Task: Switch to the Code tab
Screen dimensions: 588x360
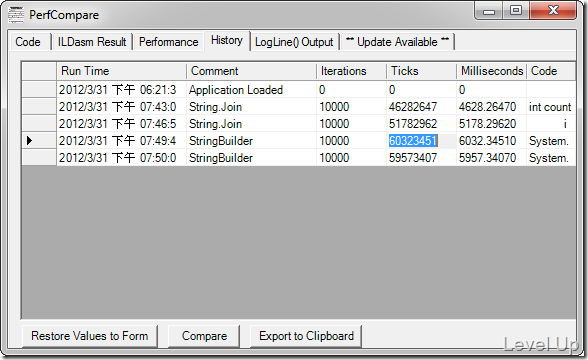Action: coord(28,42)
